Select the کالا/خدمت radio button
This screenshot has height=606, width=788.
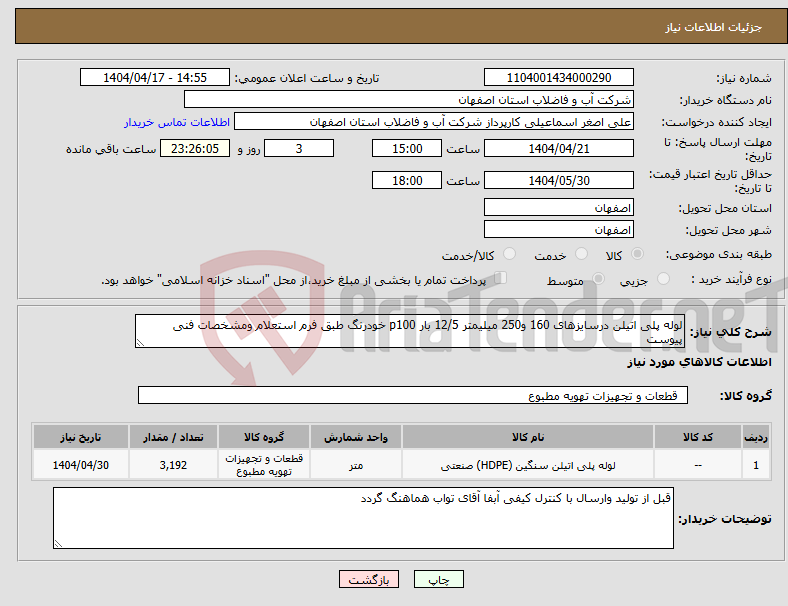coord(509,254)
